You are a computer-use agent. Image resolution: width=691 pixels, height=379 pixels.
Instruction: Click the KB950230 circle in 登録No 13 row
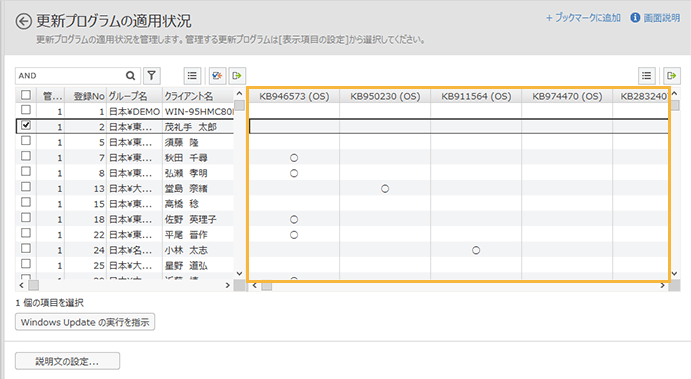[385, 189]
